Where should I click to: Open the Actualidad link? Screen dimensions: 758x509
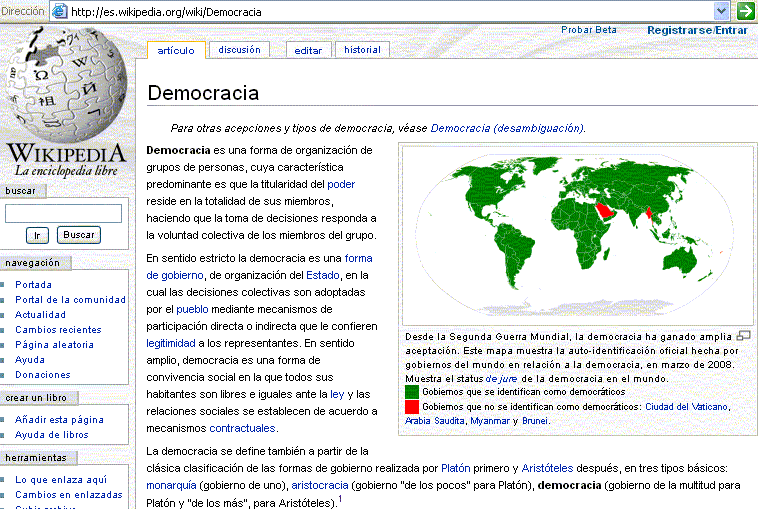[x=40, y=315]
